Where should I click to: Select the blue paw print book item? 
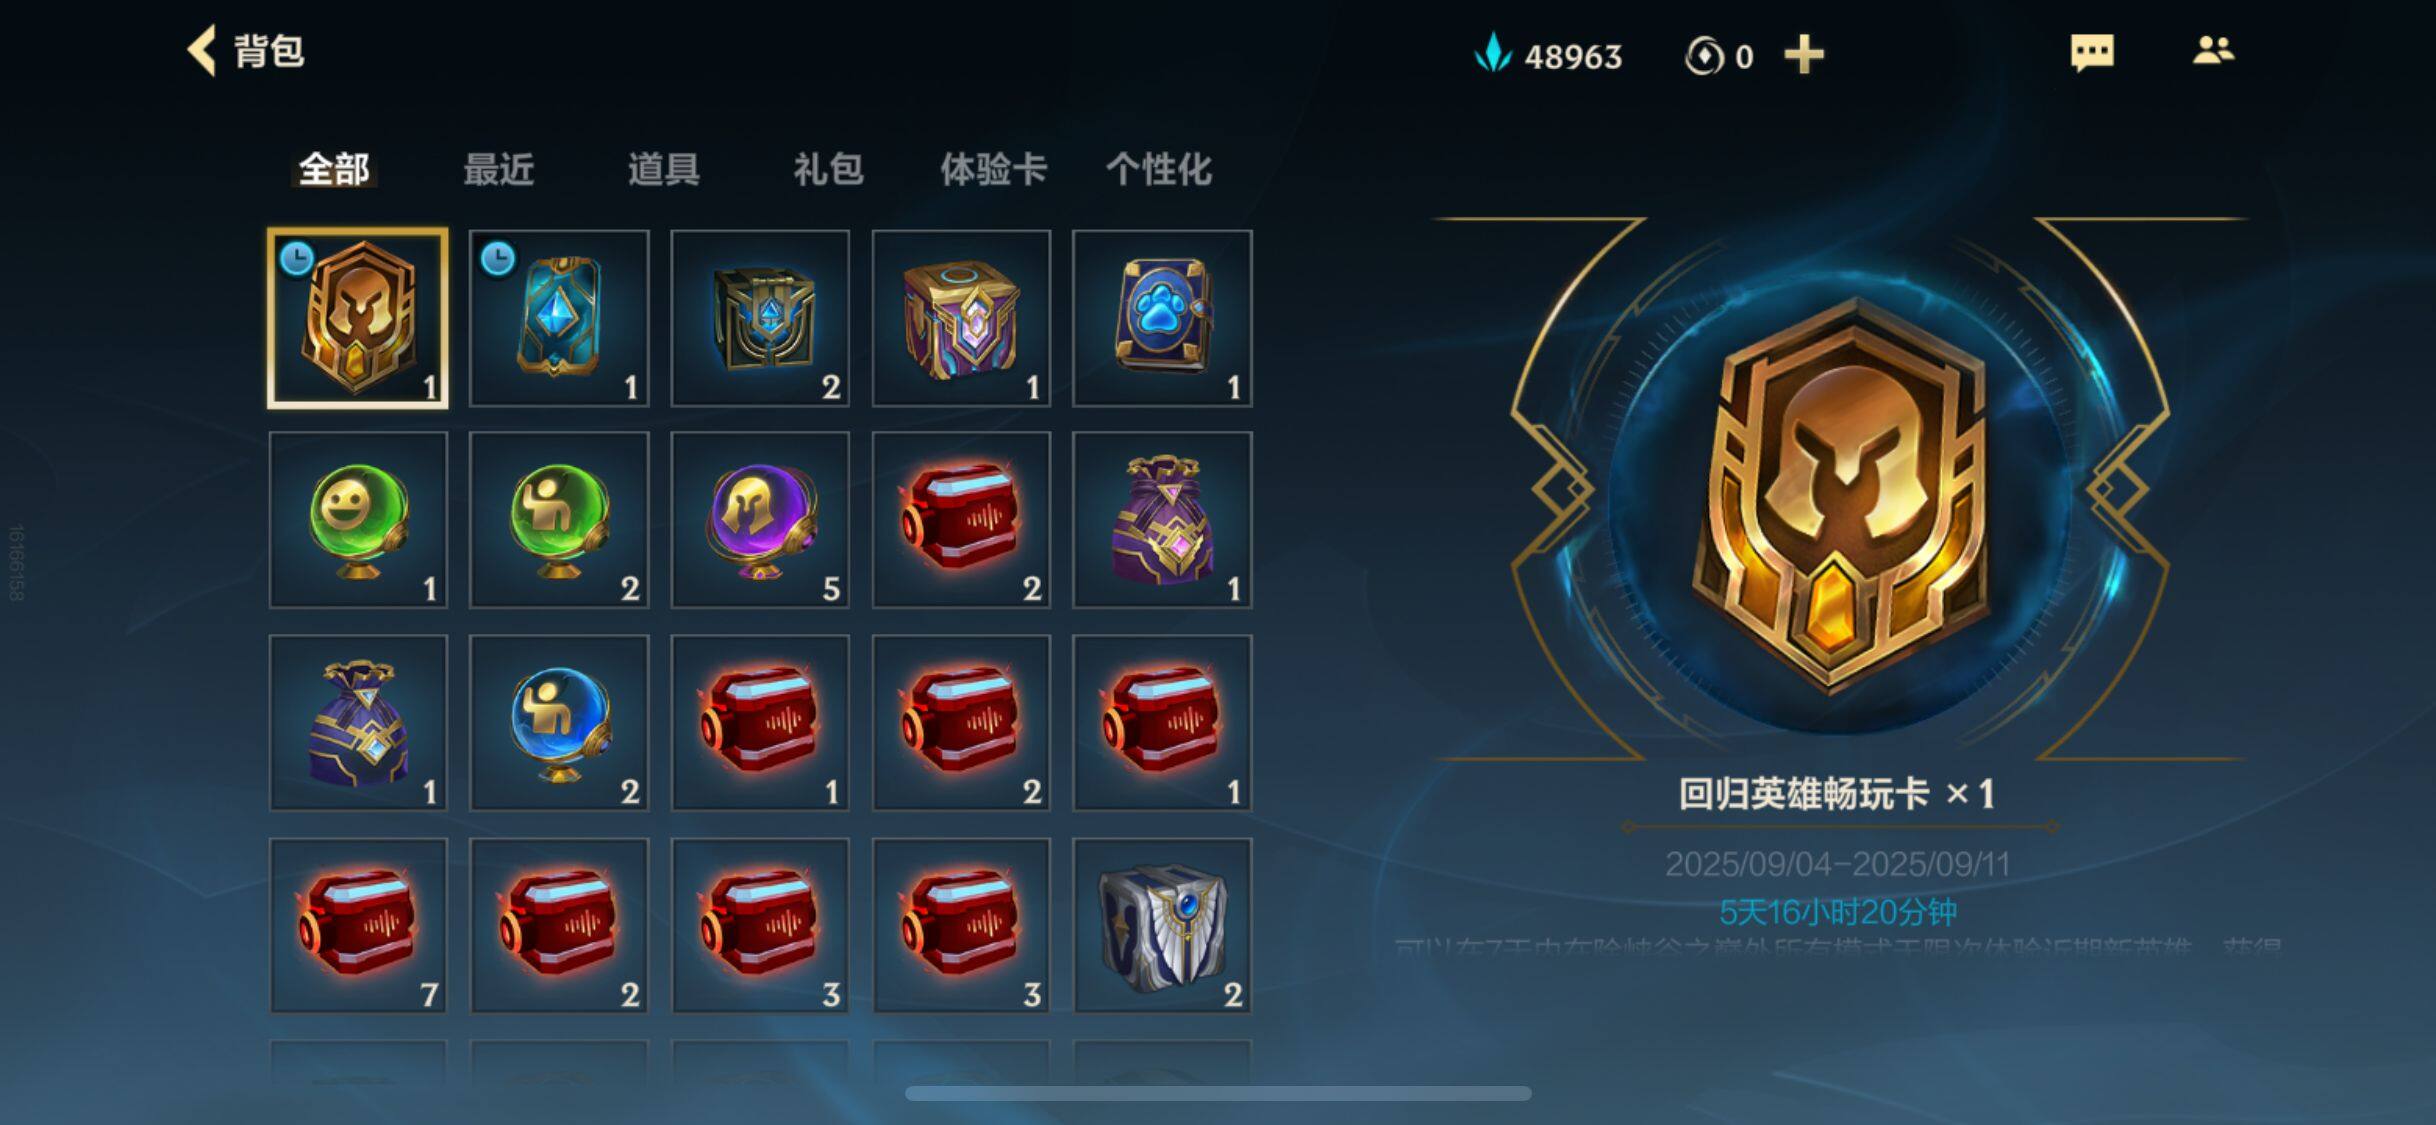tap(1162, 319)
